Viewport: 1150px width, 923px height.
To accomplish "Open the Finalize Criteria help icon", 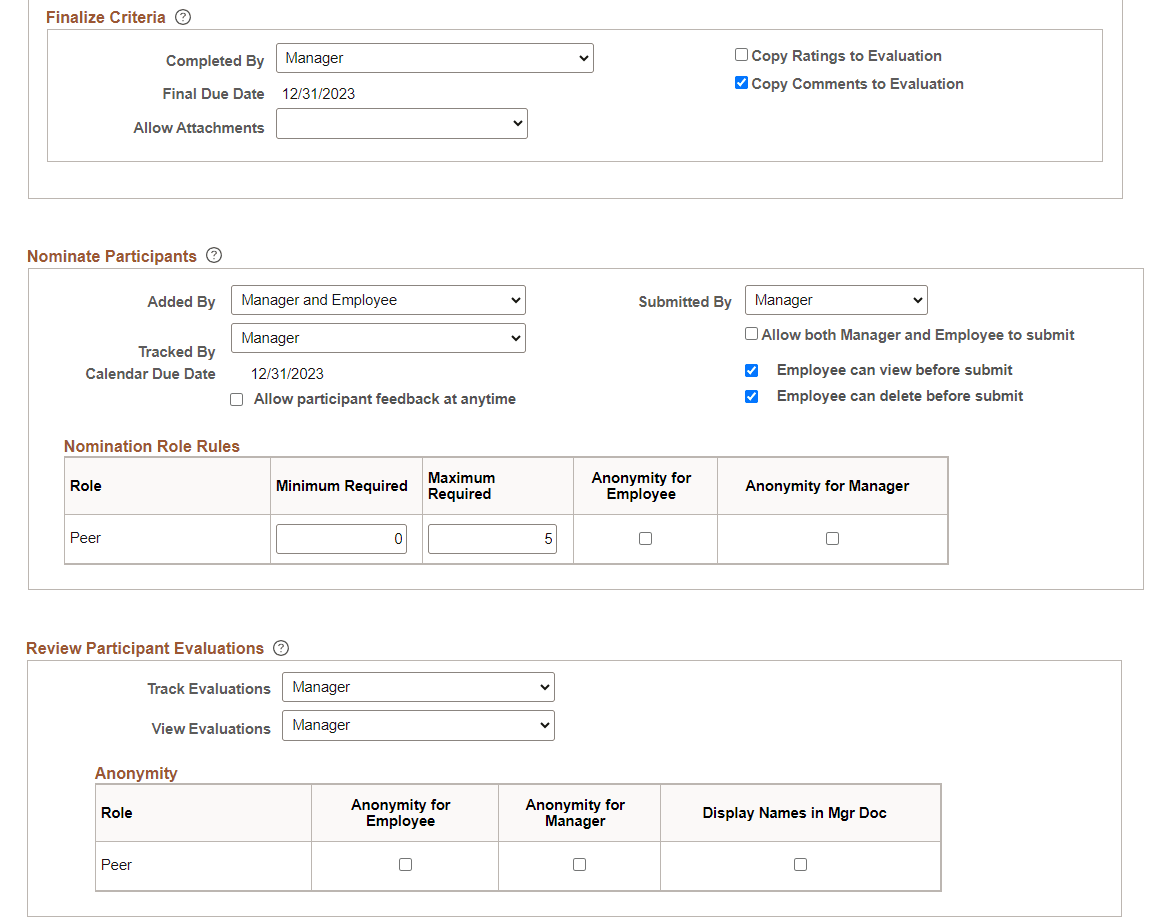I will tap(183, 17).
